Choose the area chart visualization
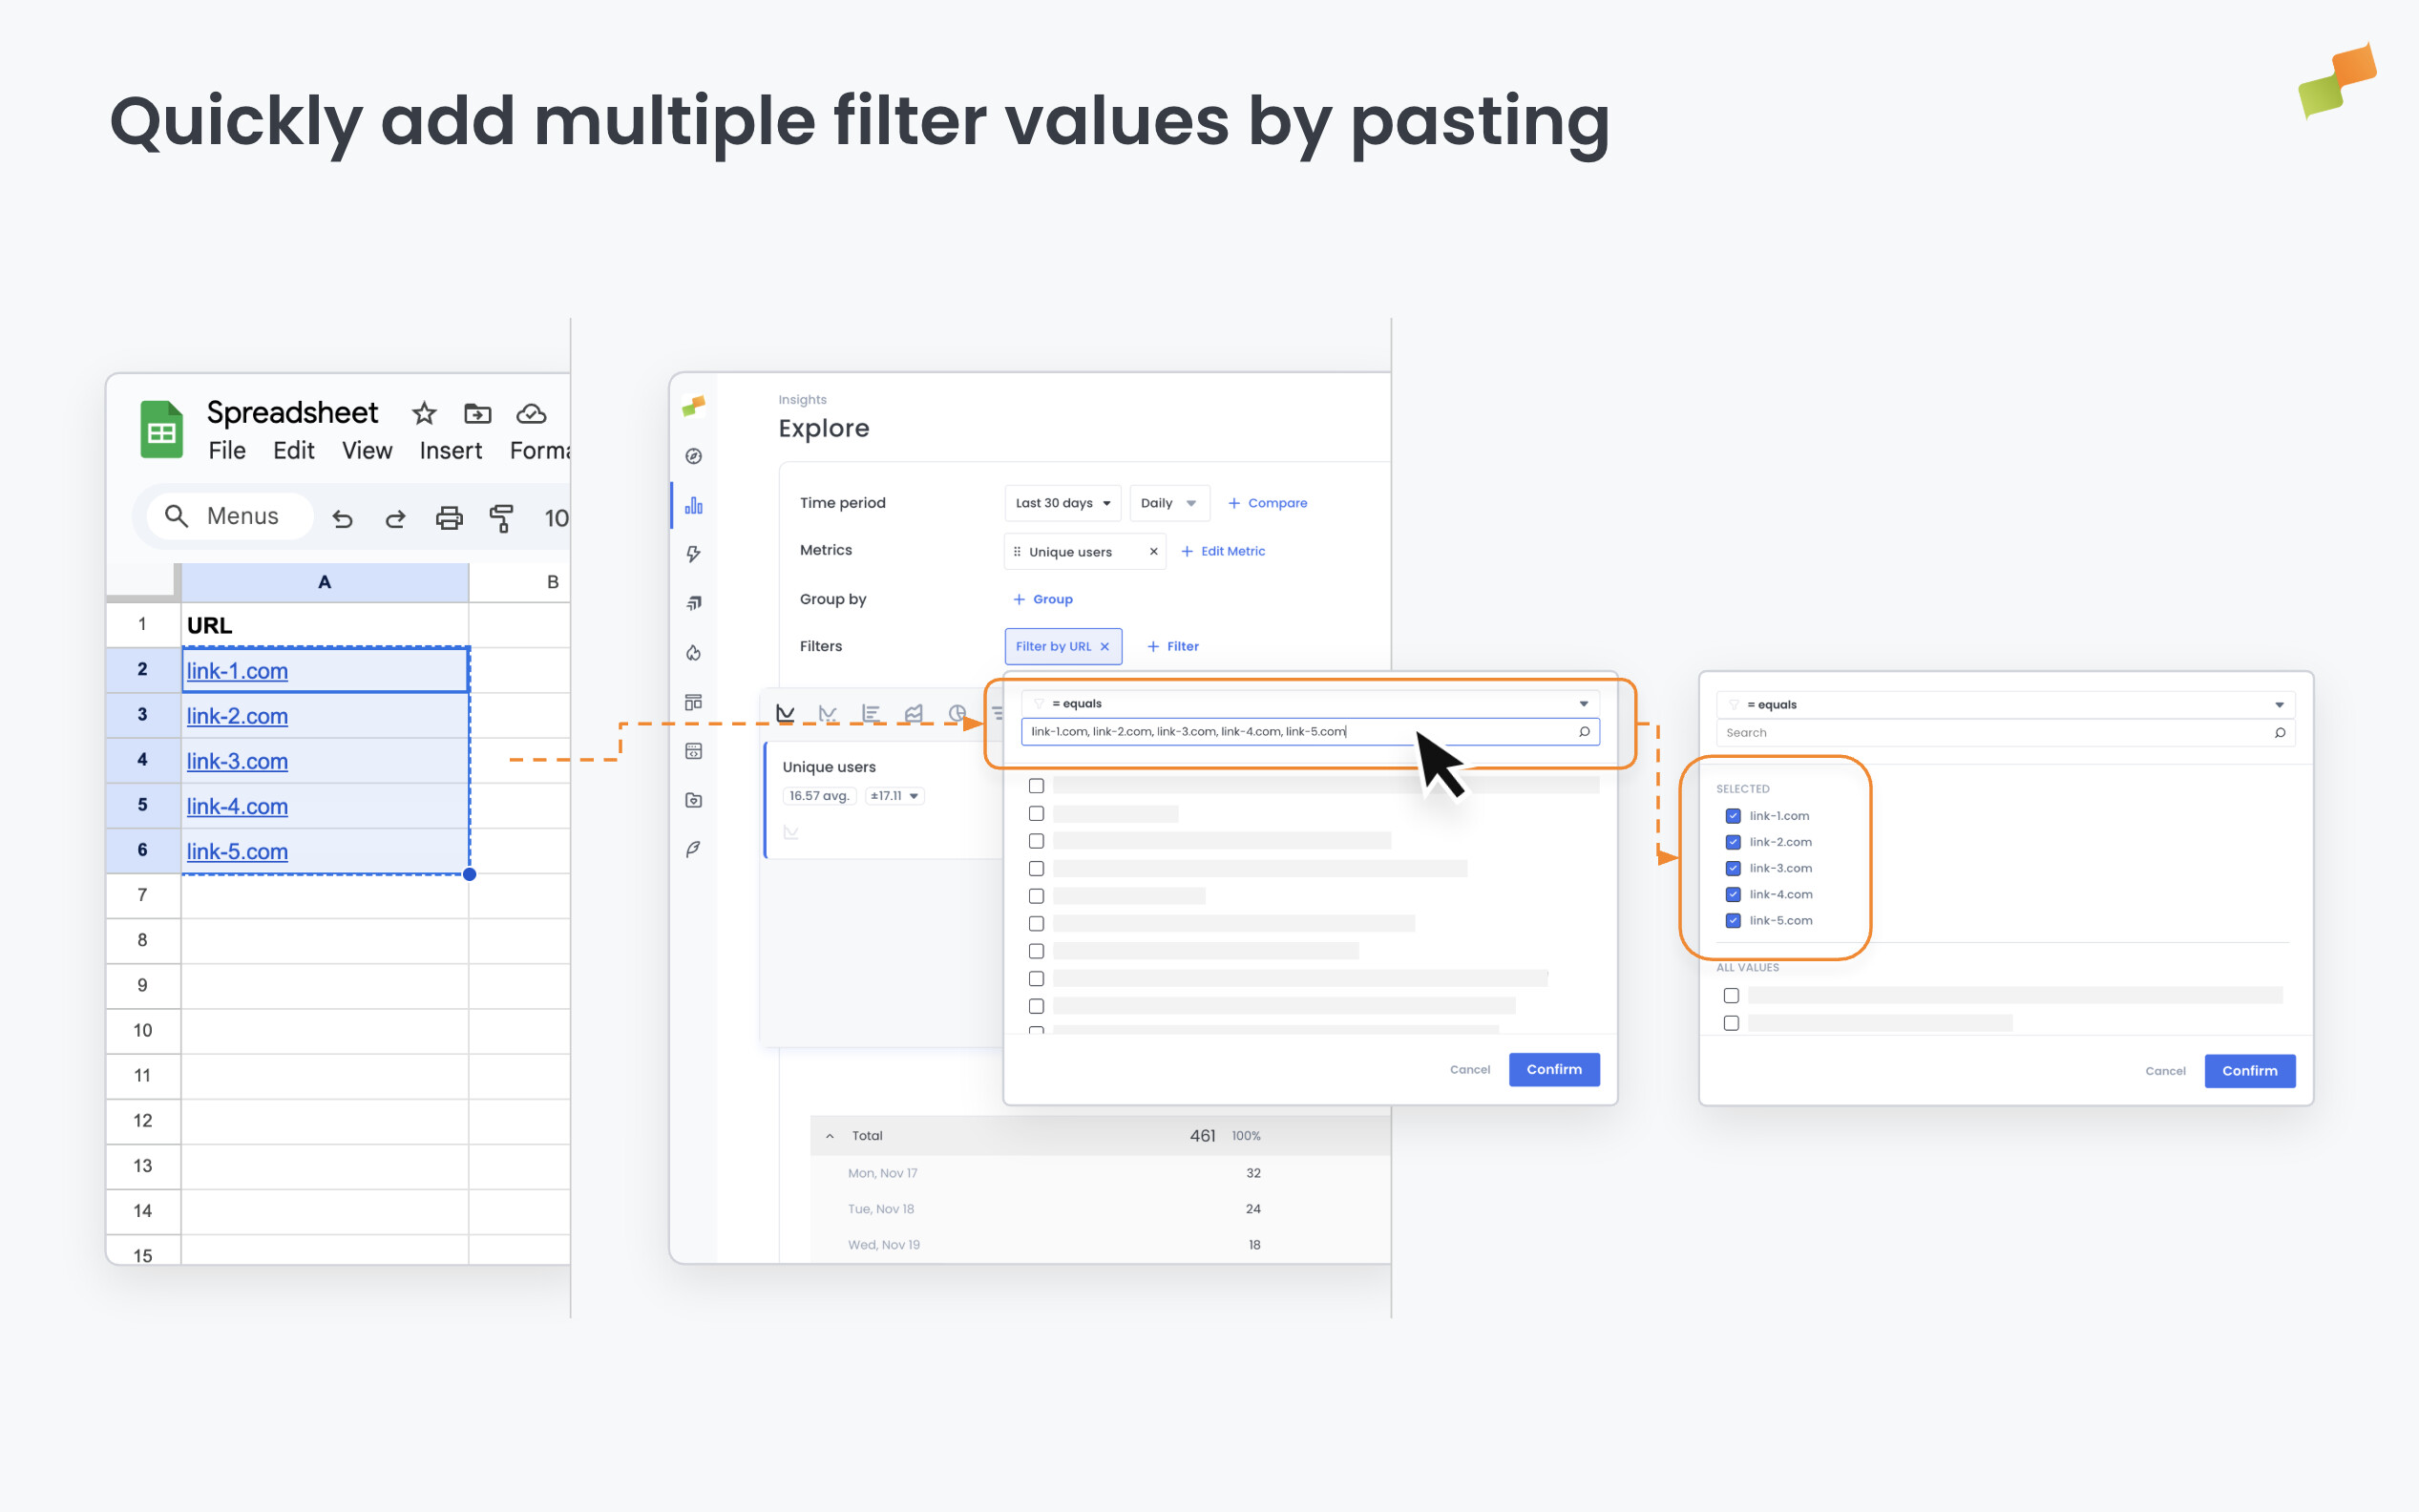The height and width of the screenshot is (1512, 2419). 914,713
